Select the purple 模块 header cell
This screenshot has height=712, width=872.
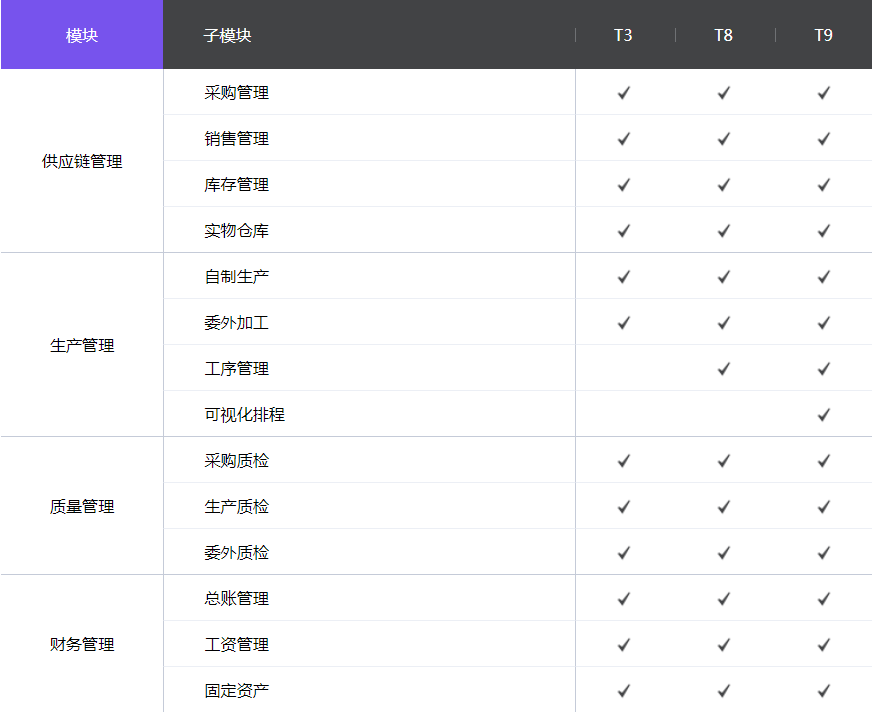(x=82, y=35)
